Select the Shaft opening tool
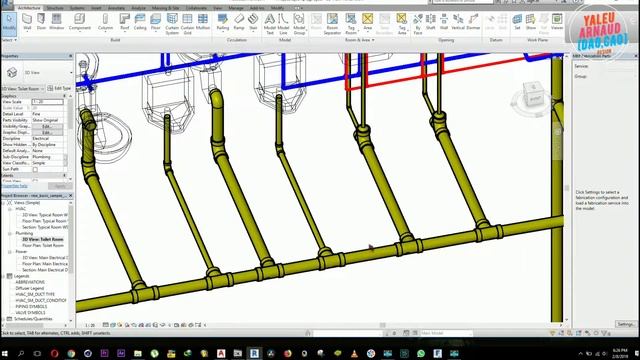Image resolution: width=640 pixels, height=360 pixels. 431,22
